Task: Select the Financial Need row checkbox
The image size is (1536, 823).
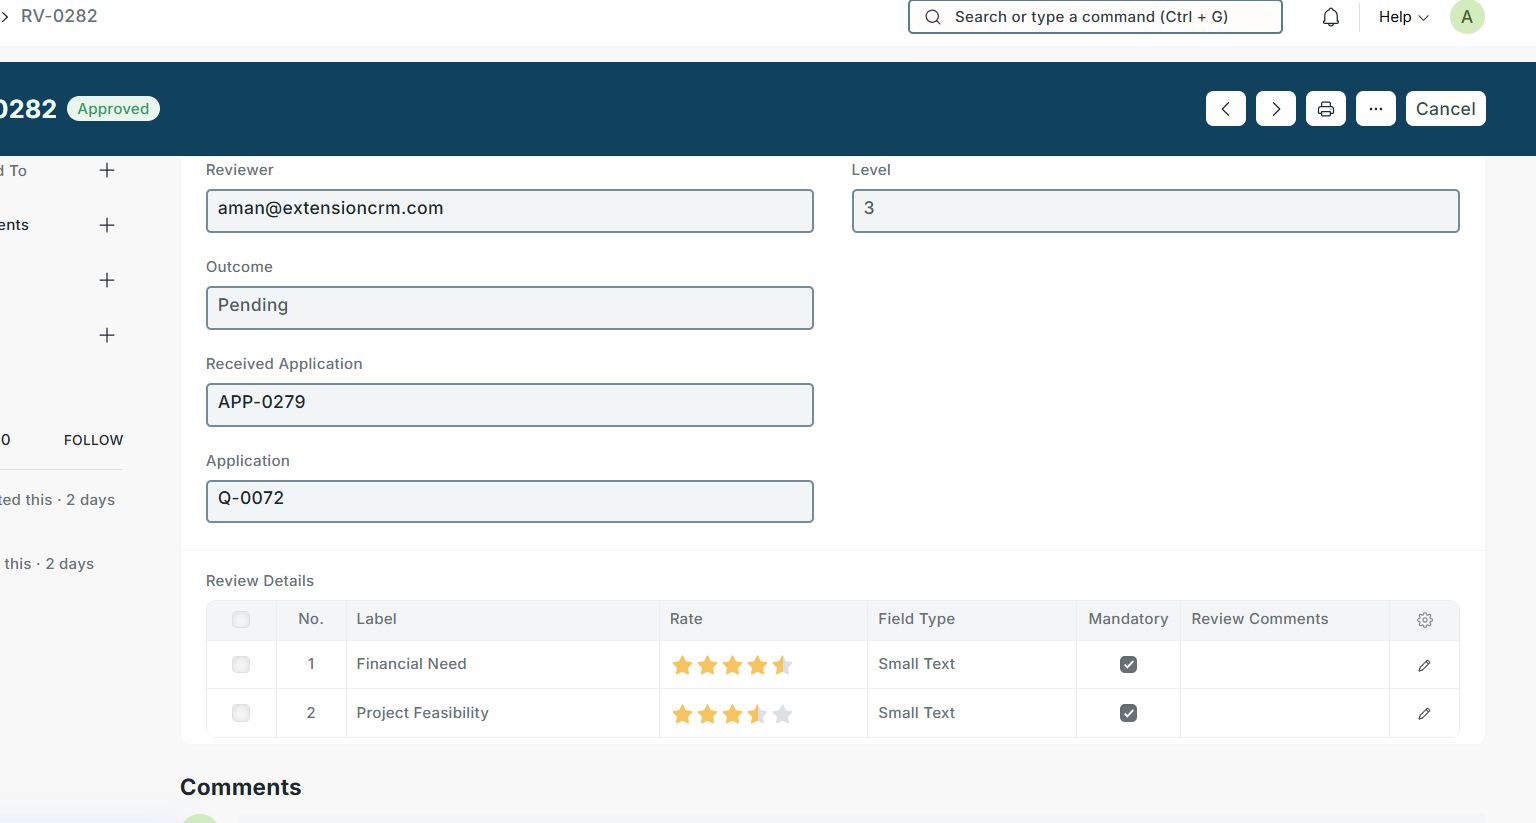Action: coord(241,665)
